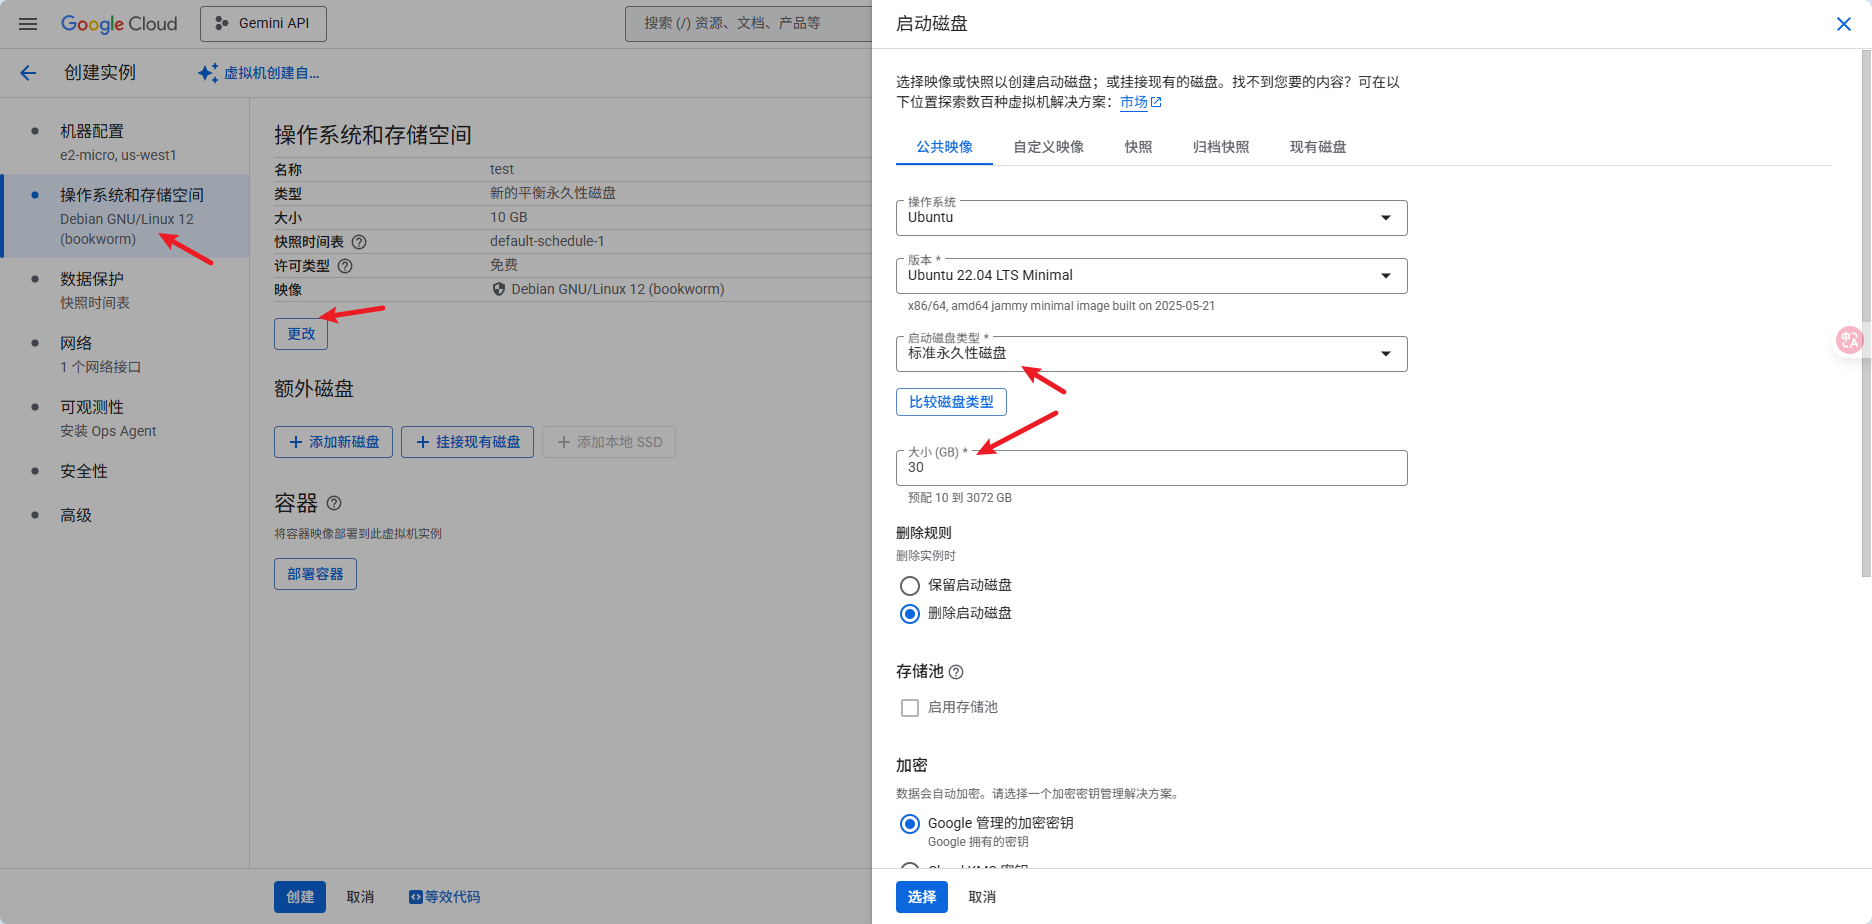Click the Google Cloud logo
1872x924 pixels.
tap(119, 24)
